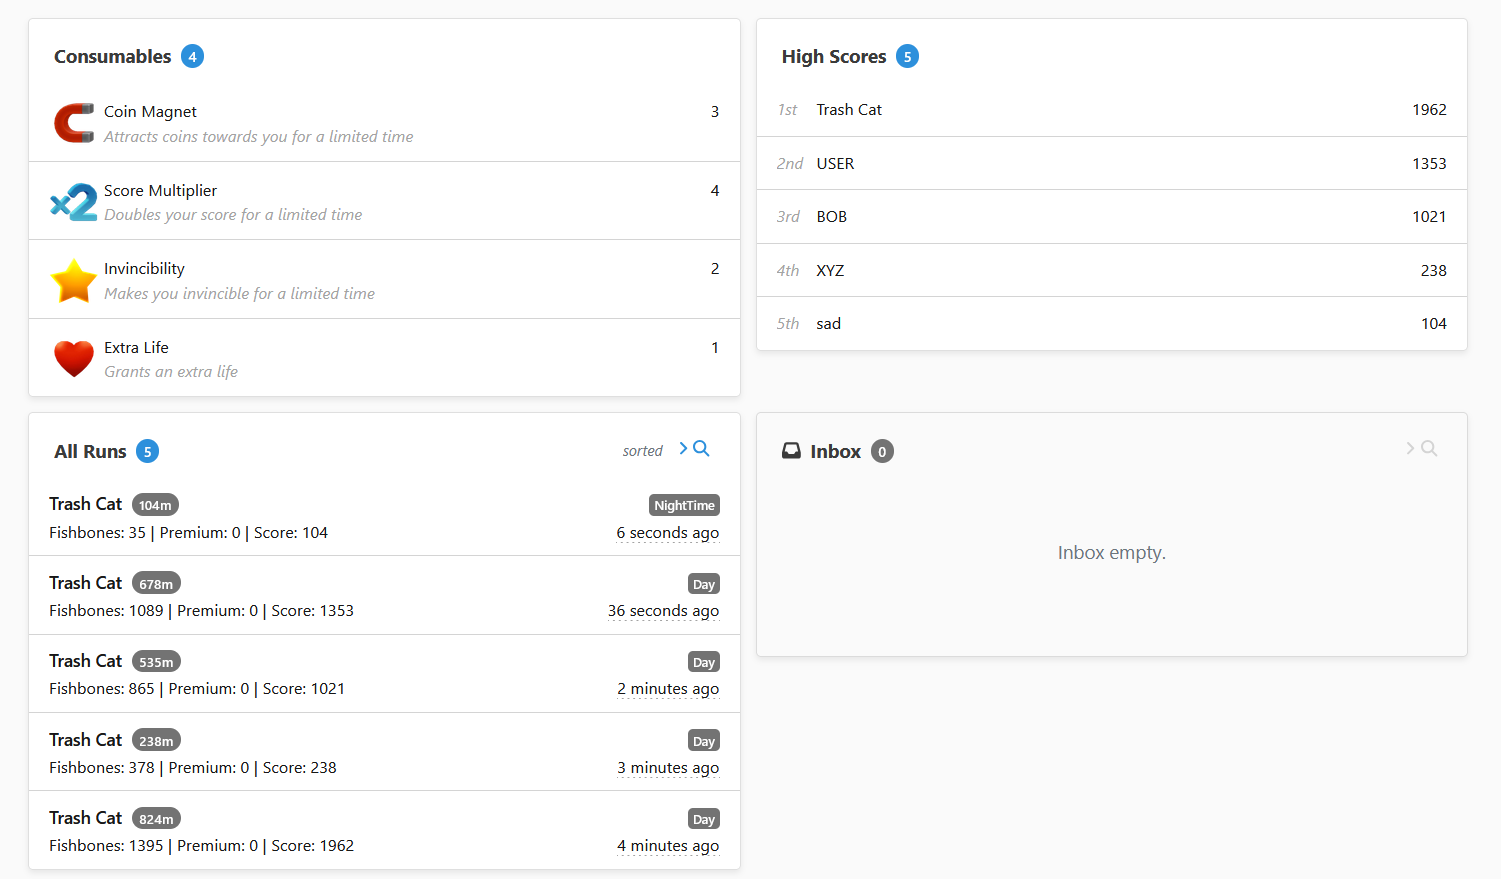
Task: Expand the All Runs chevron arrow
Action: click(x=682, y=449)
